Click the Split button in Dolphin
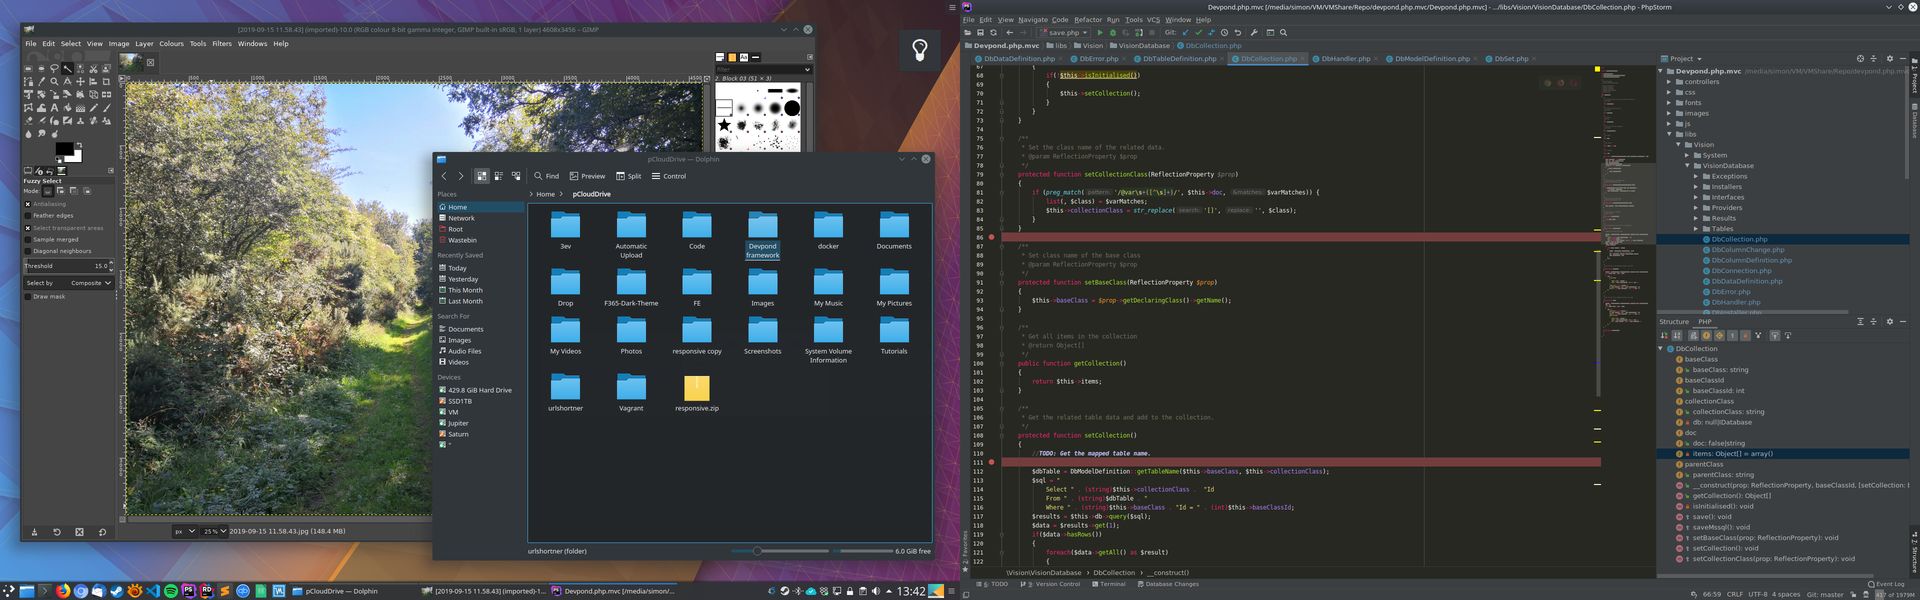 pos(628,176)
